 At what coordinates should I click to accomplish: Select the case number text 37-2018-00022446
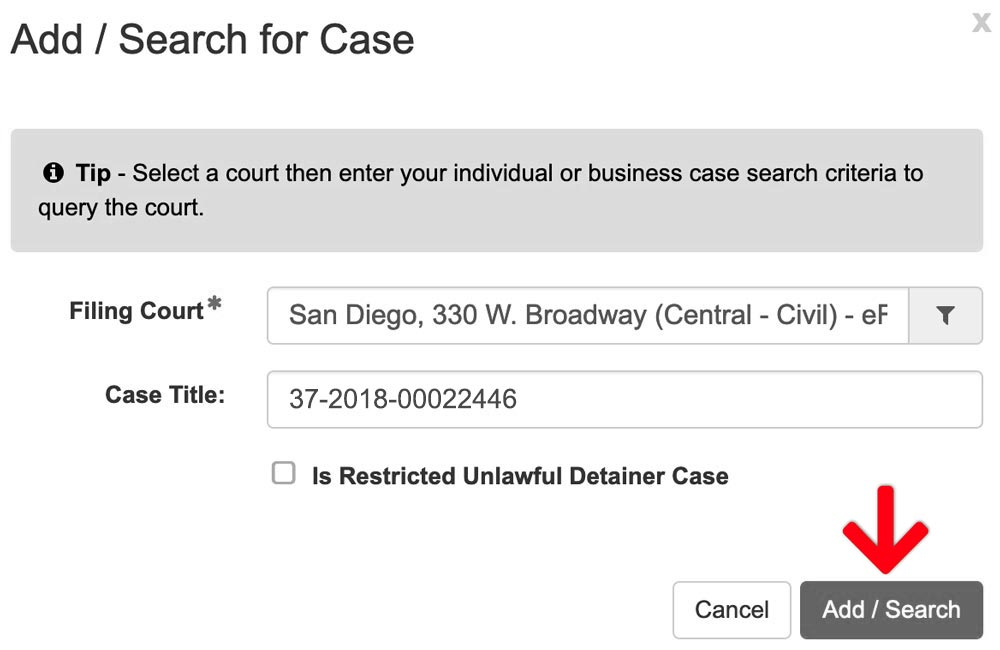[402, 399]
